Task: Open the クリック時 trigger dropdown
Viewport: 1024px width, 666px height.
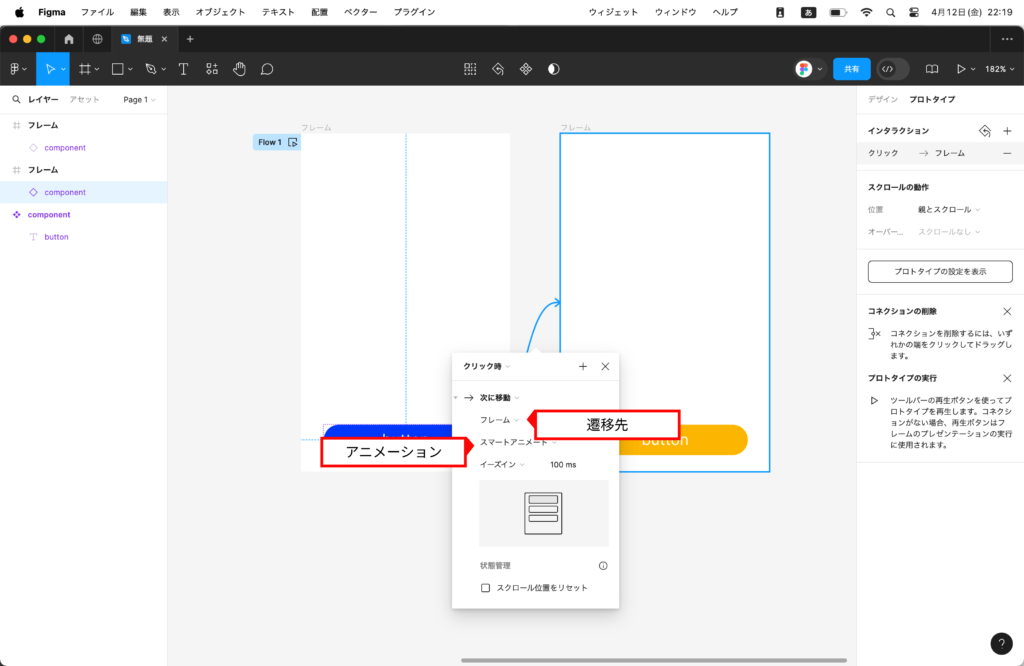Action: tap(487, 367)
